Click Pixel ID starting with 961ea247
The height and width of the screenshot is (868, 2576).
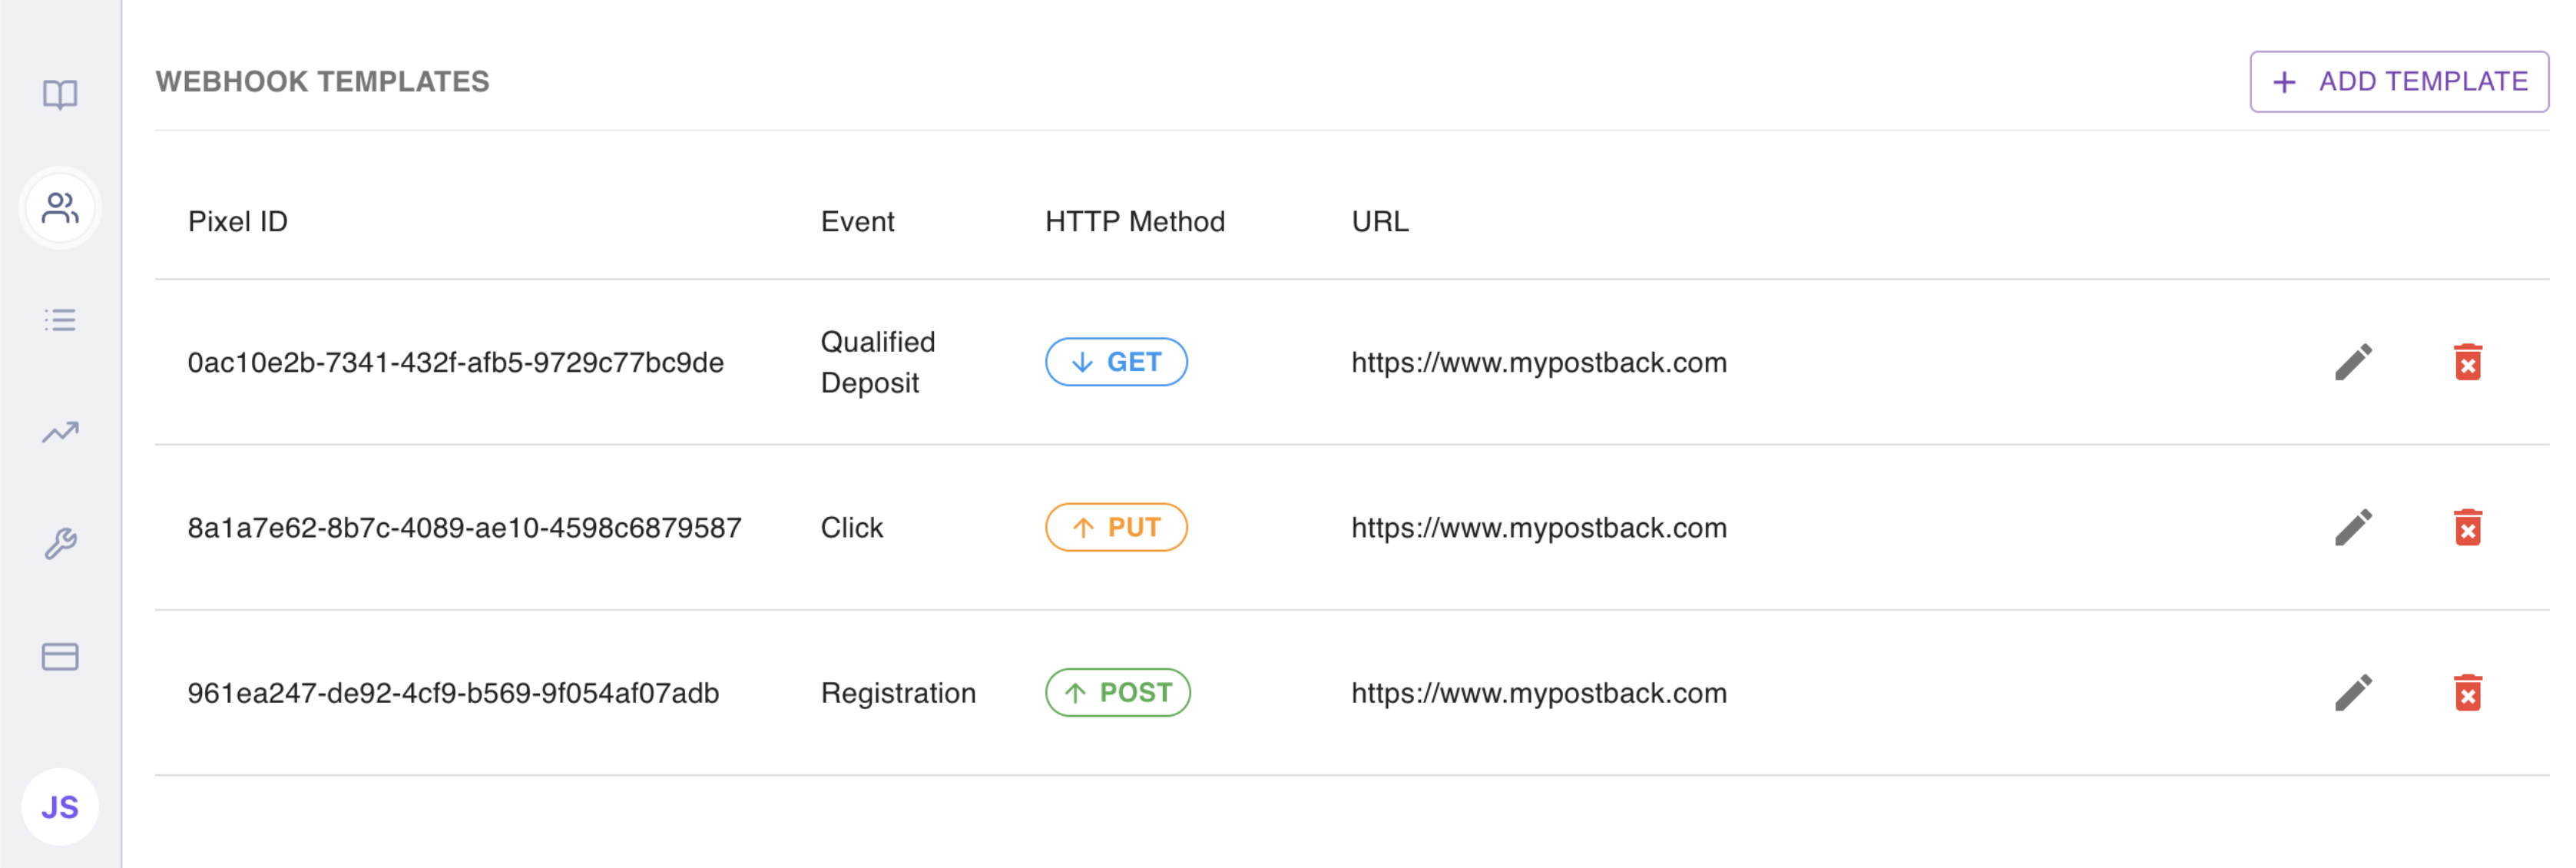click(453, 693)
